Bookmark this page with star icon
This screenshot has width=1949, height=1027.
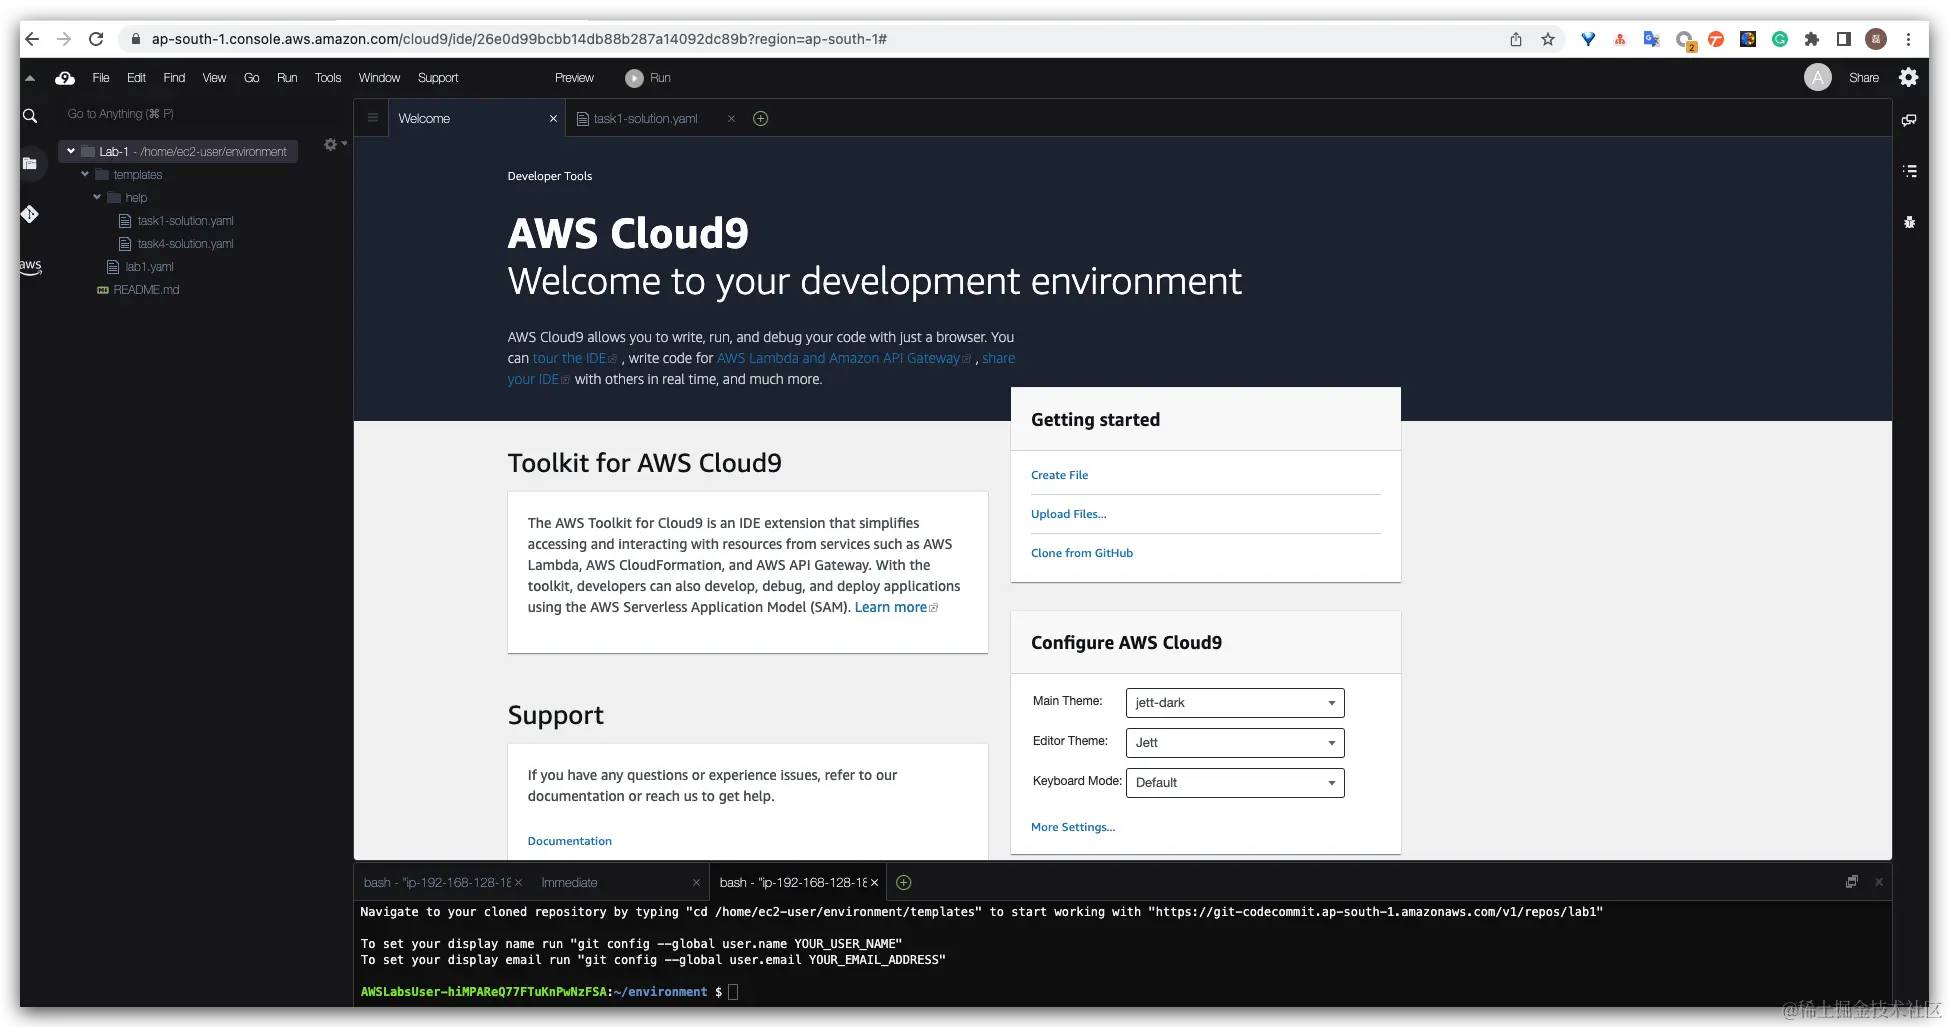click(x=1548, y=39)
